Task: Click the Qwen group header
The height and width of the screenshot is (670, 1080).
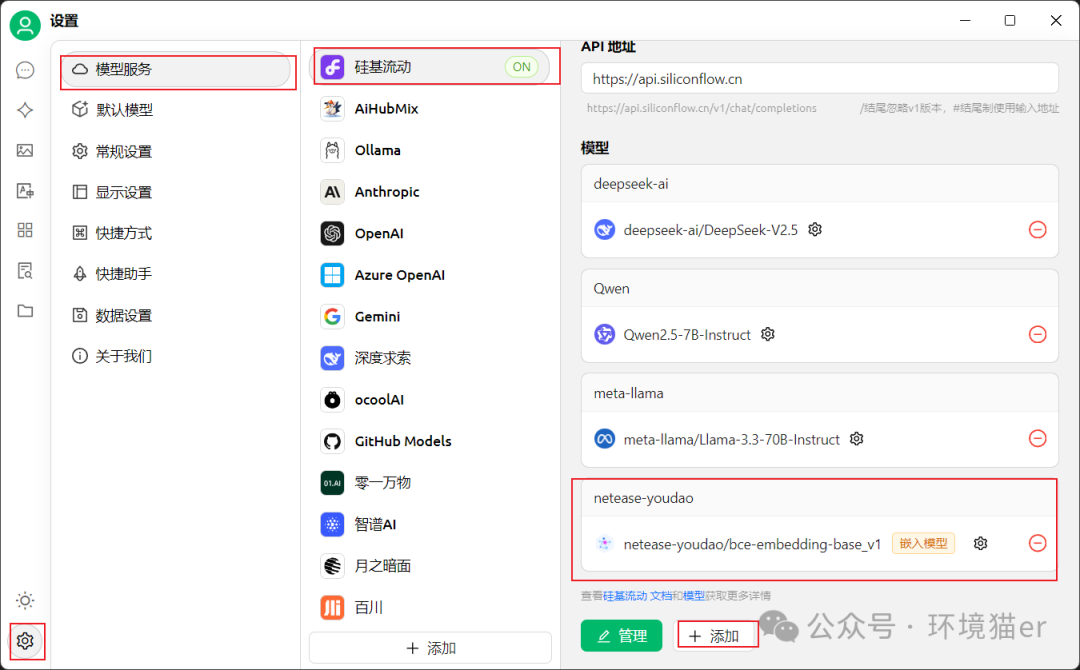Action: [x=820, y=289]
